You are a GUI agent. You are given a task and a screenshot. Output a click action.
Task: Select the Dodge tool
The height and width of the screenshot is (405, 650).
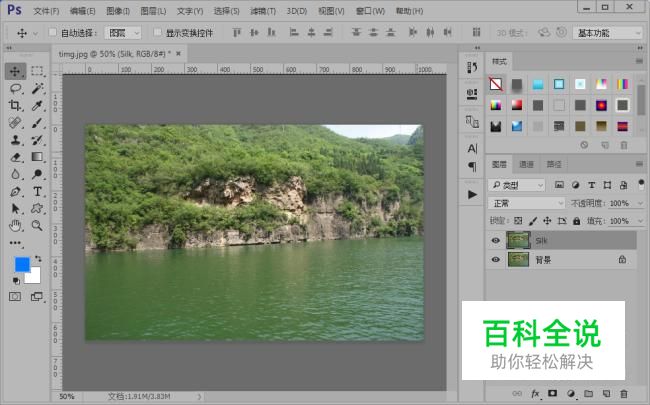pyautogui.click(x=37, y=174)
